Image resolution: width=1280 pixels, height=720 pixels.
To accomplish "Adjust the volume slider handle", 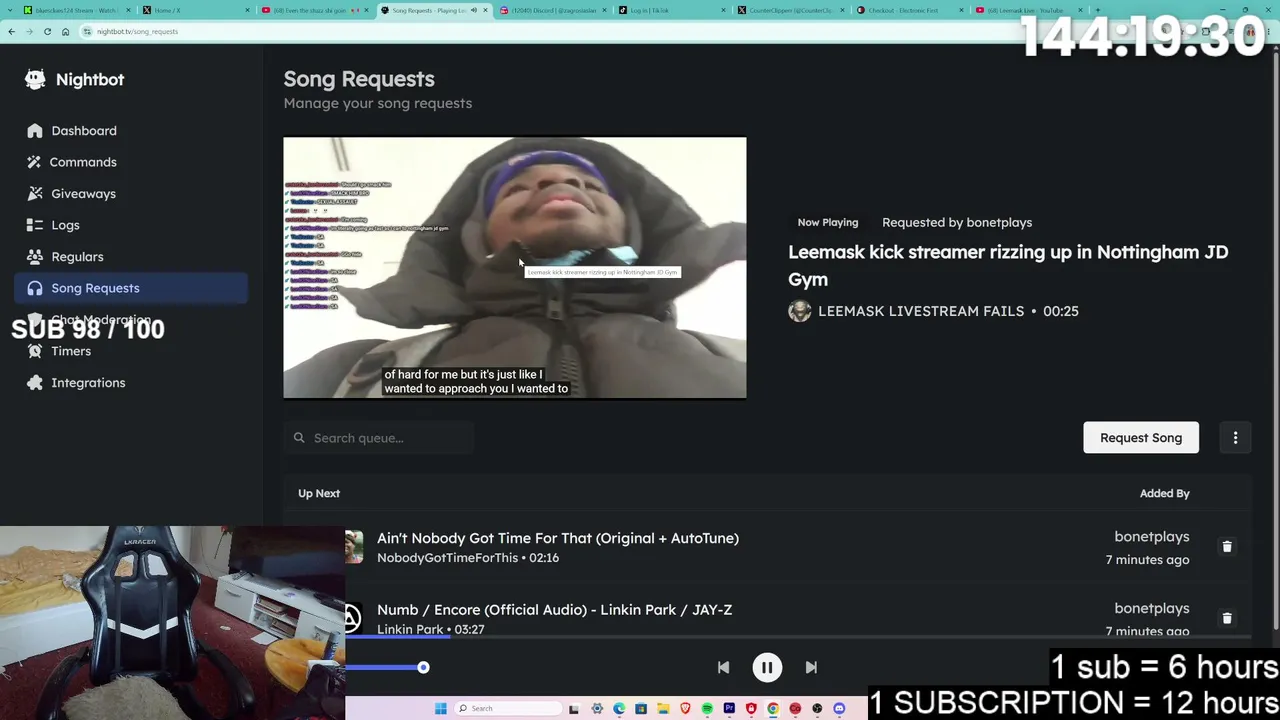I will pyautogui.click(x=423, y=667).
